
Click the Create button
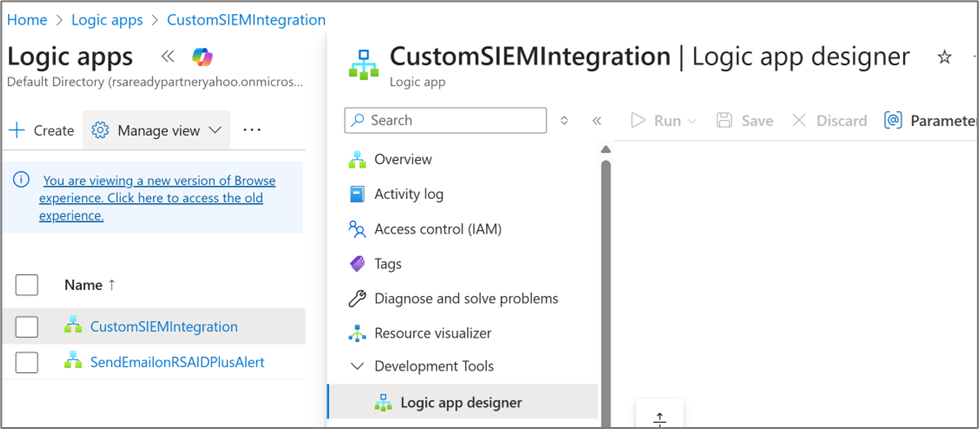41,131
